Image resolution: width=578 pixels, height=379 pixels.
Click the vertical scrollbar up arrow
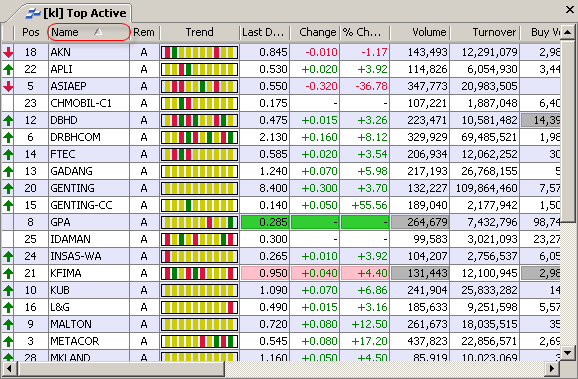tap(568, 33)
